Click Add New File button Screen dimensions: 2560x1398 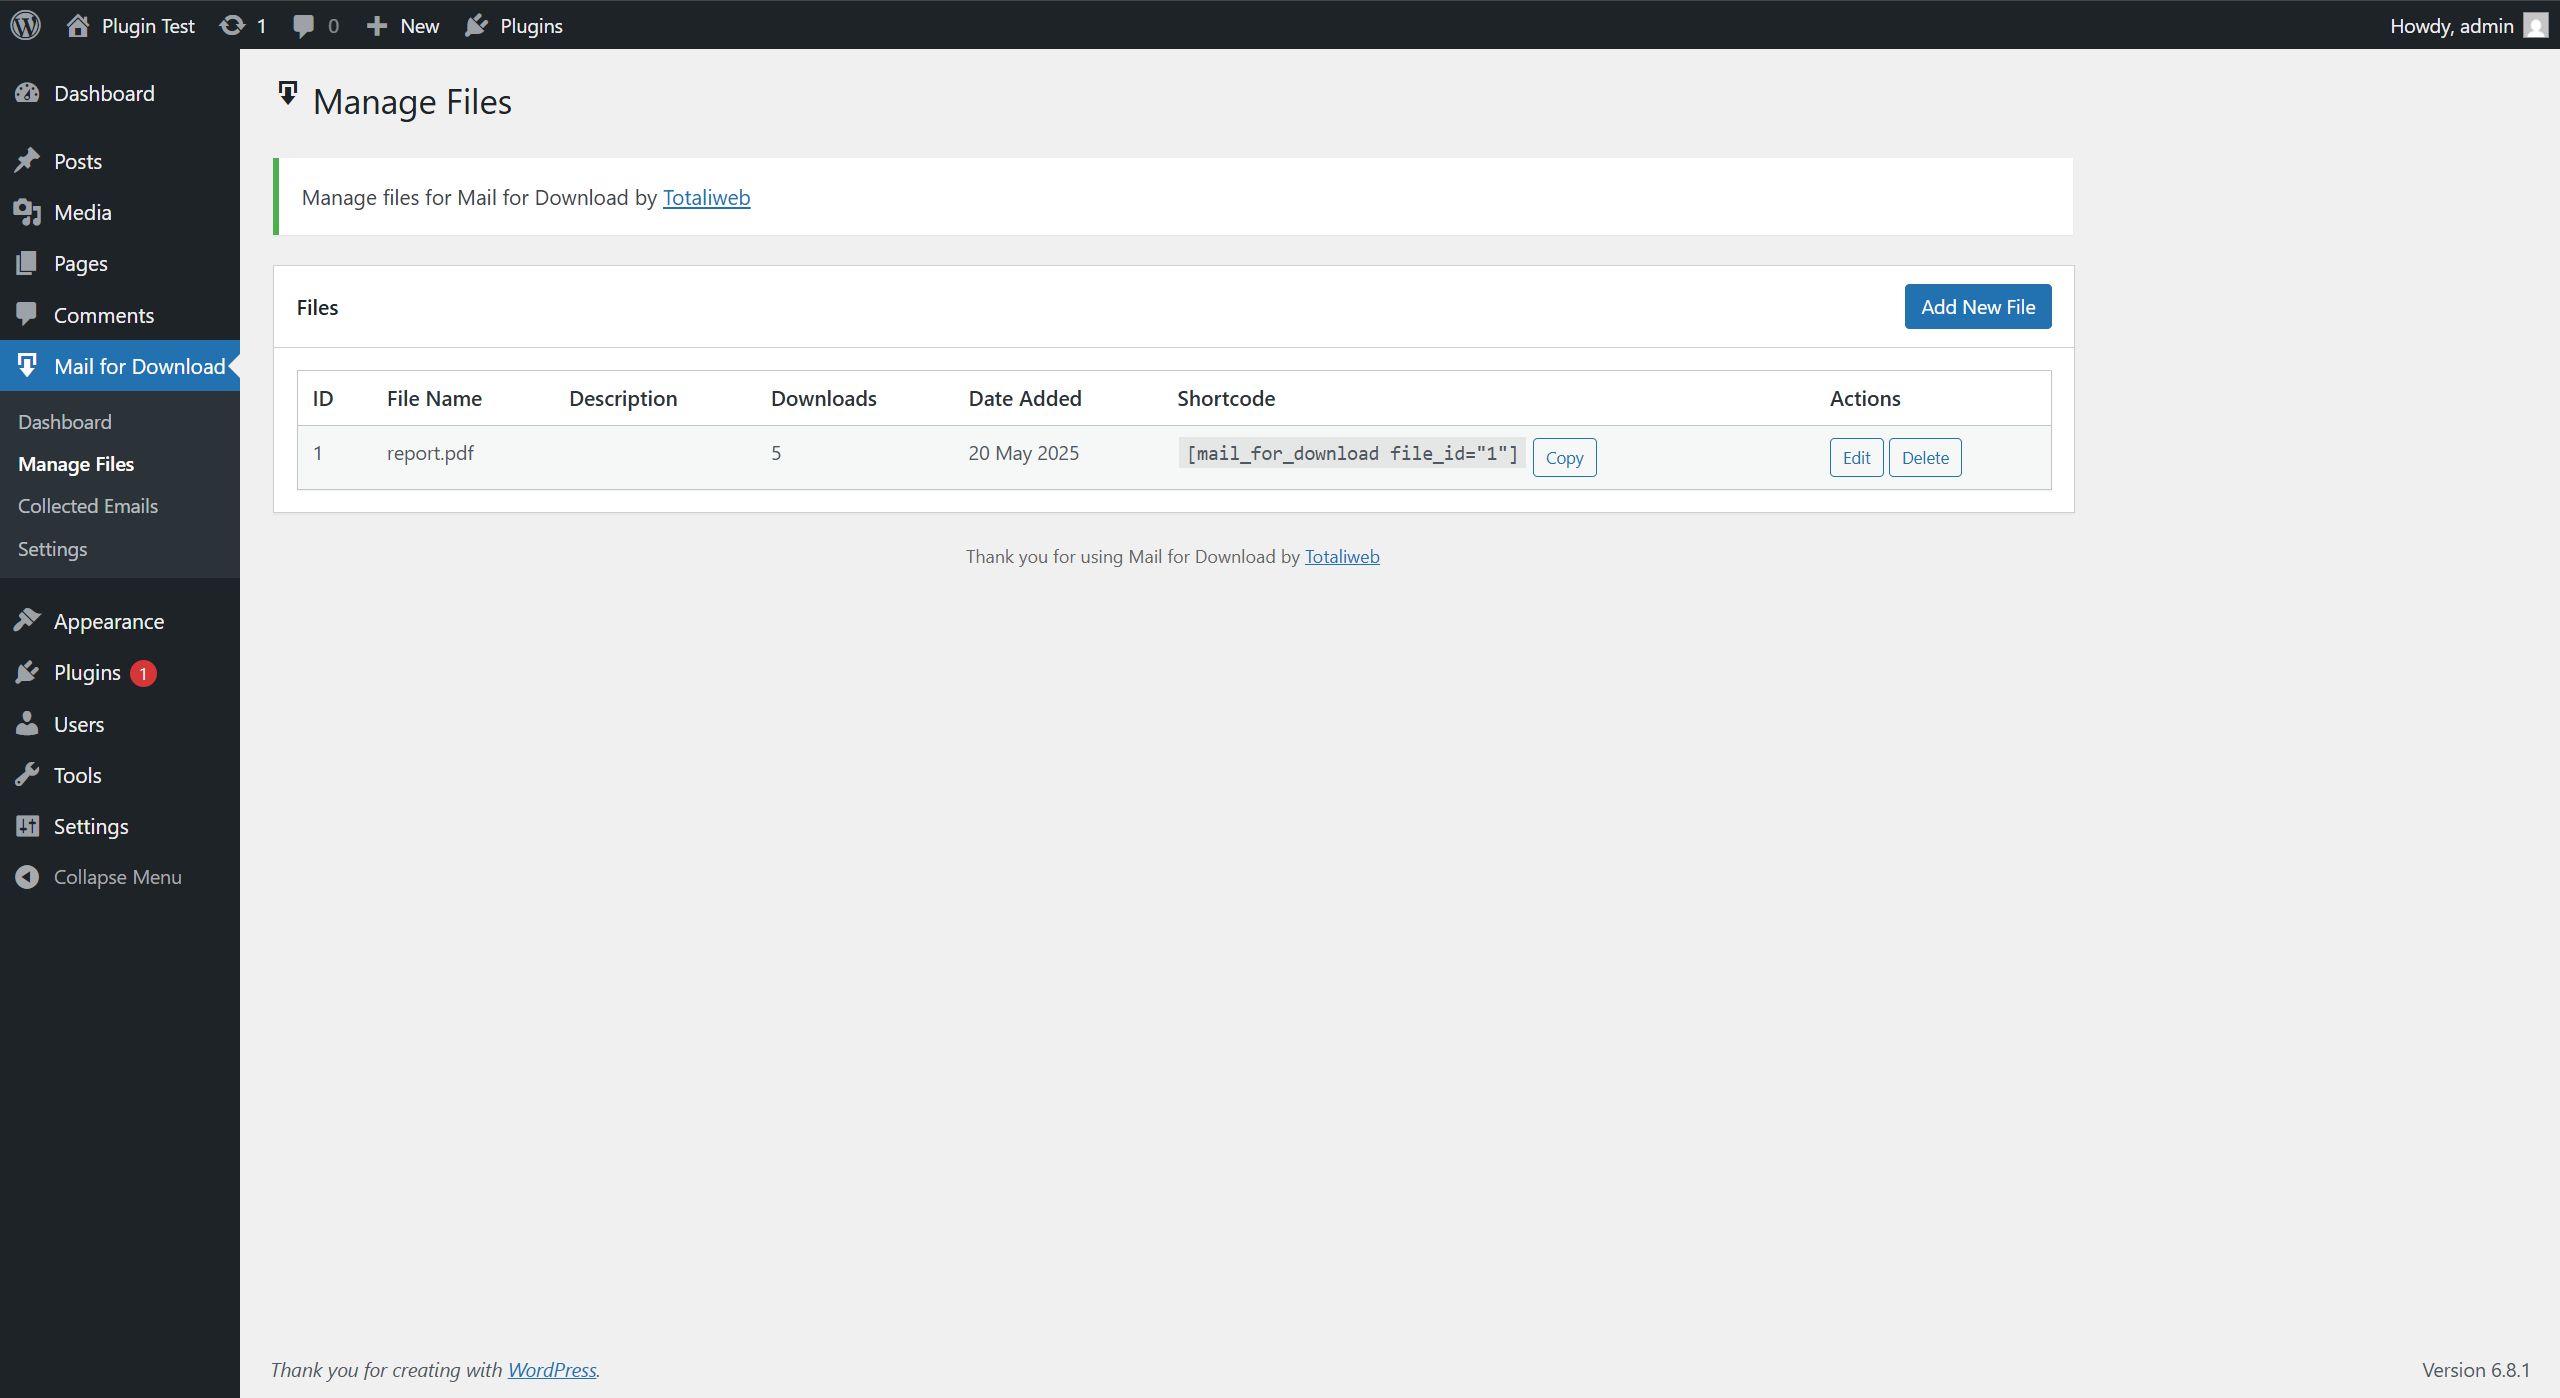point(1977,307)
